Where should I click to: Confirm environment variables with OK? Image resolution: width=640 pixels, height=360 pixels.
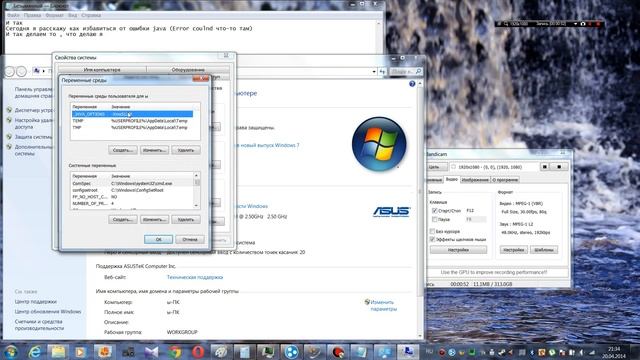(158, 240)
